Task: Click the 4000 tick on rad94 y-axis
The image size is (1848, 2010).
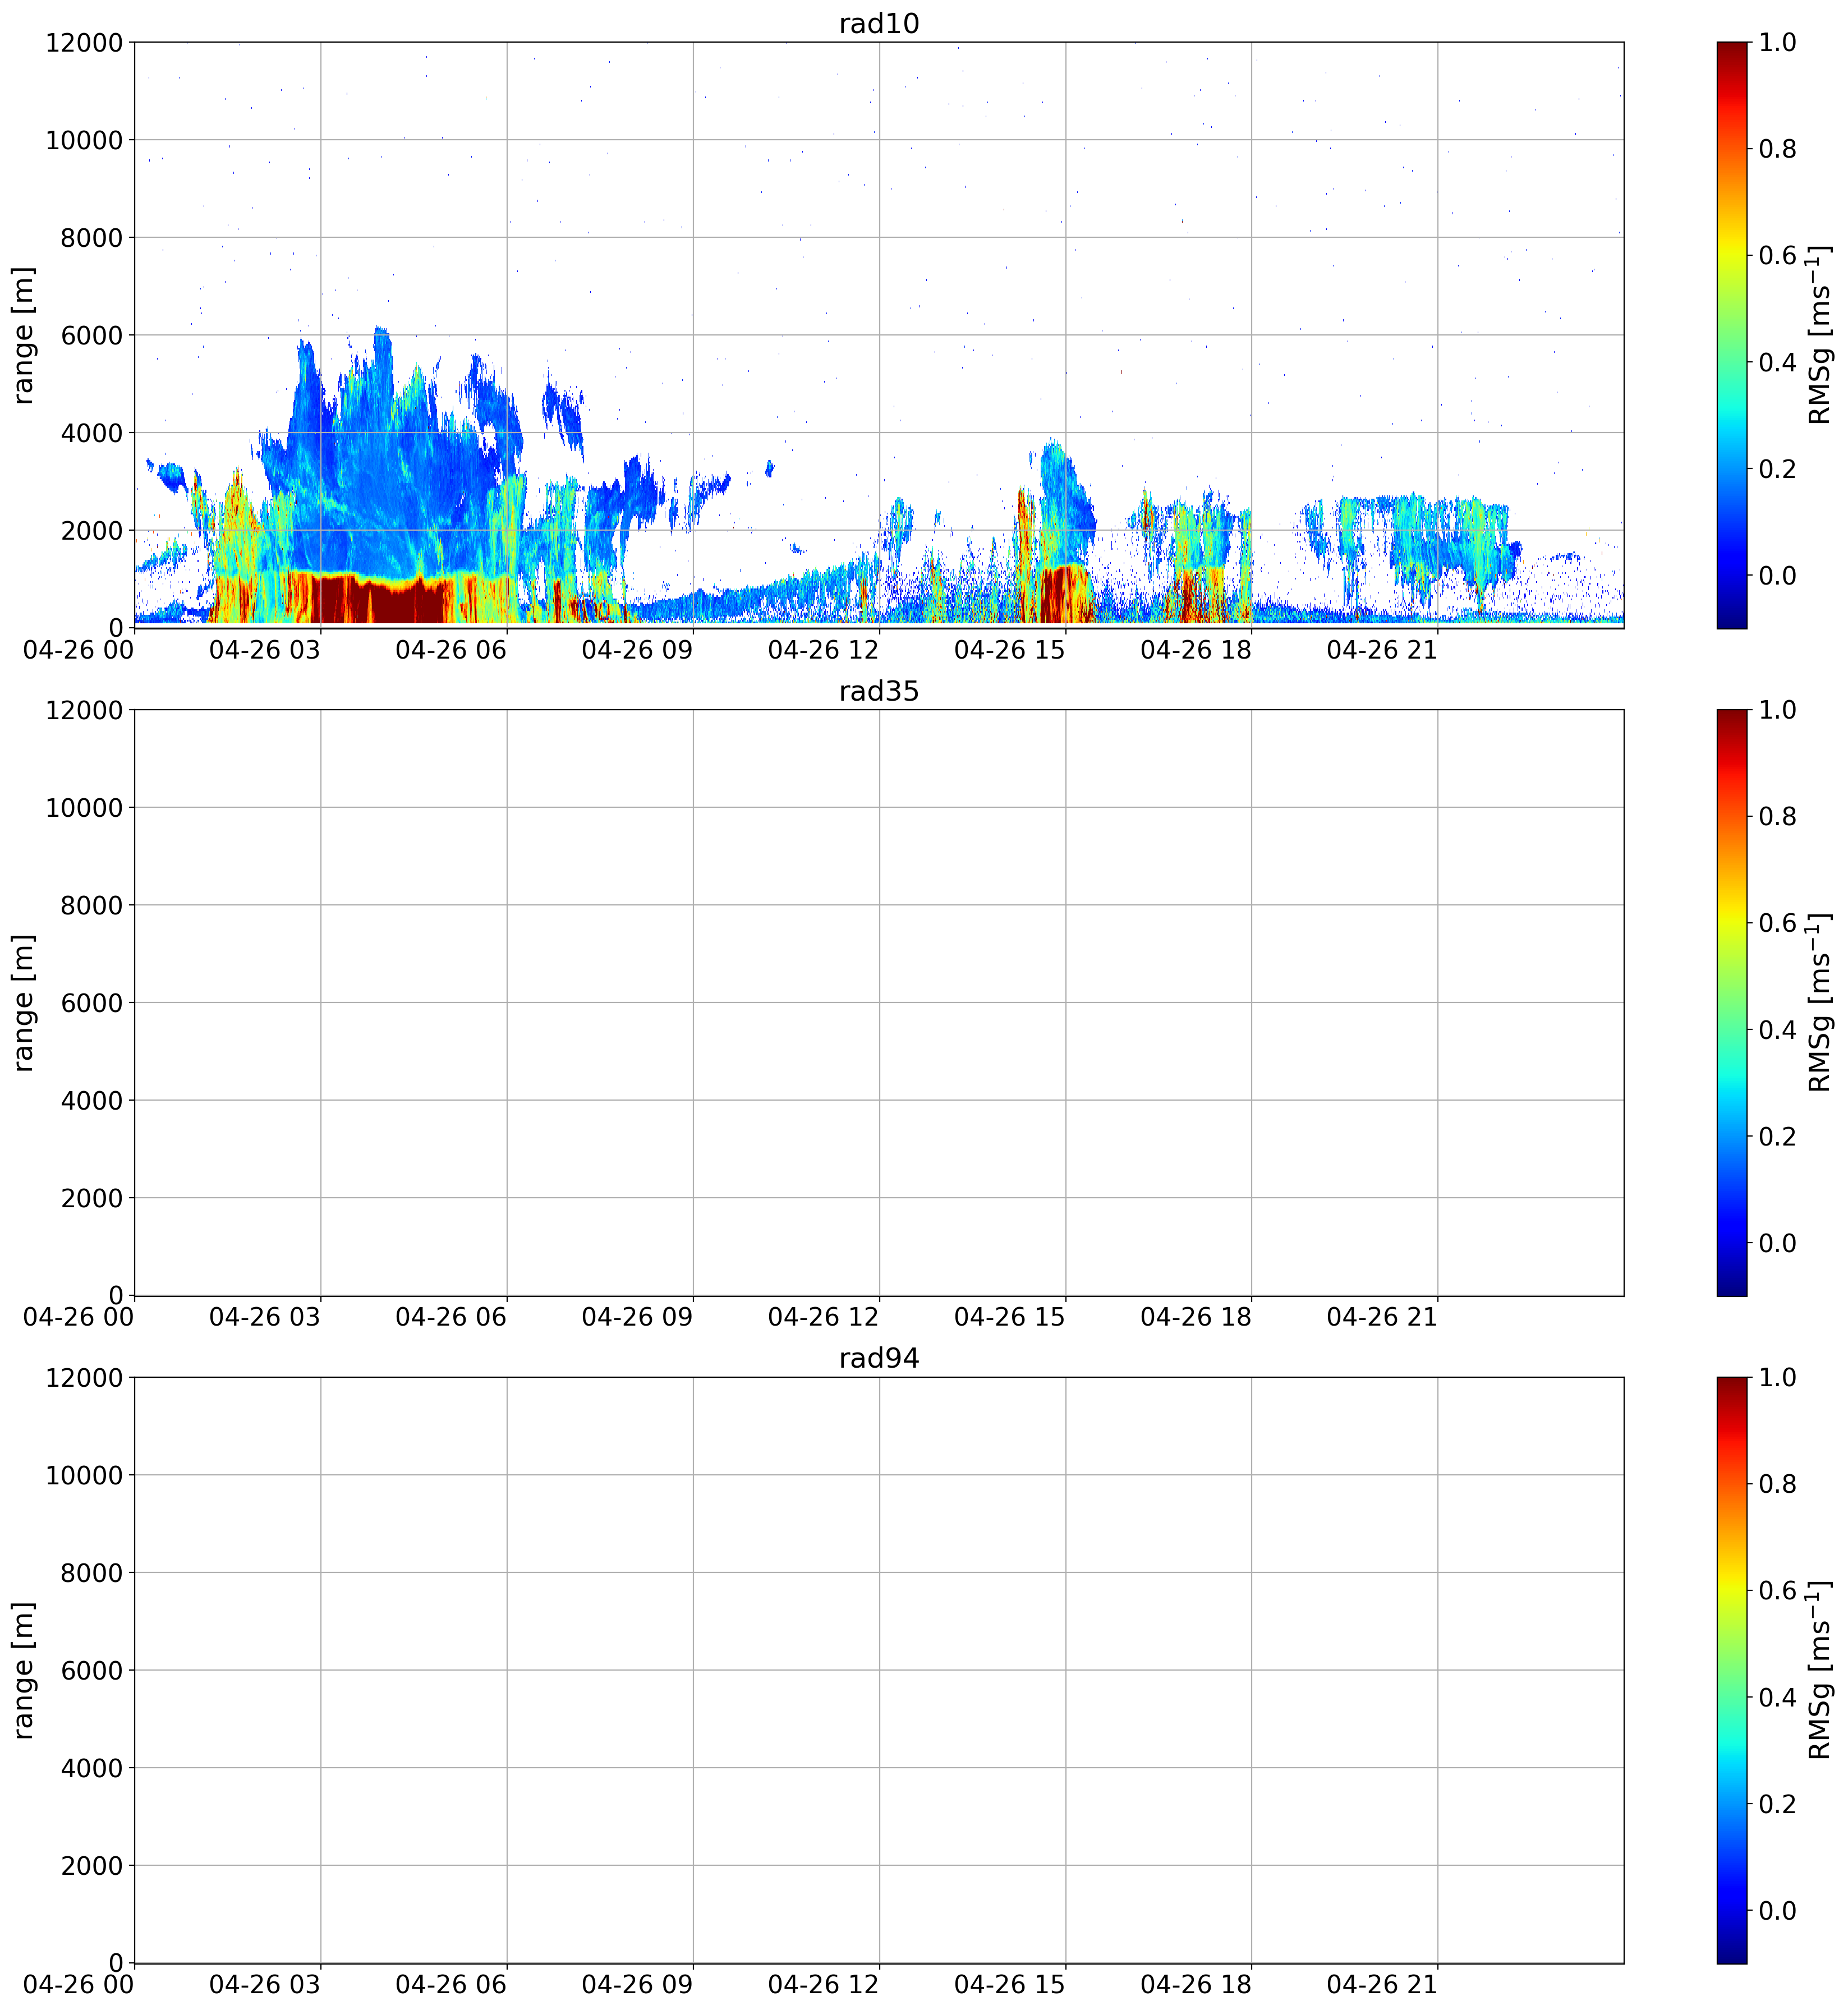Action: pos(91,1768)
